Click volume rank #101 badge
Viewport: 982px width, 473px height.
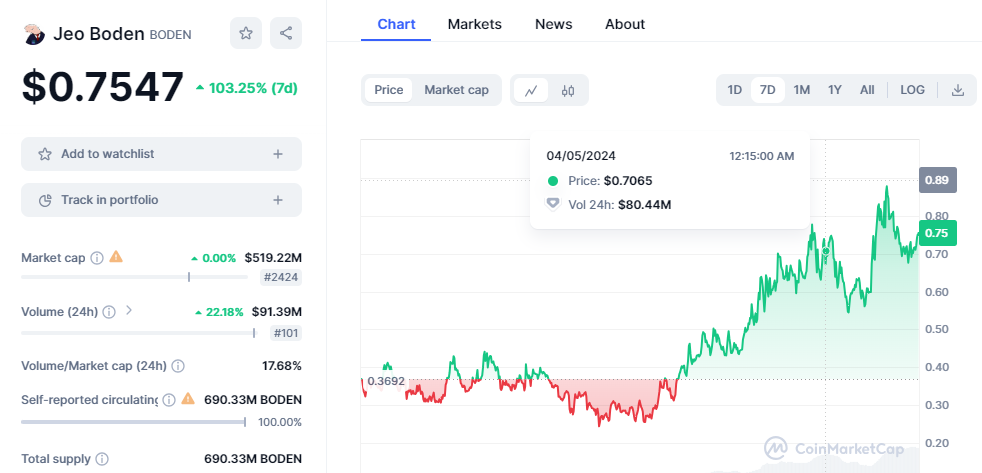[286, 333]
